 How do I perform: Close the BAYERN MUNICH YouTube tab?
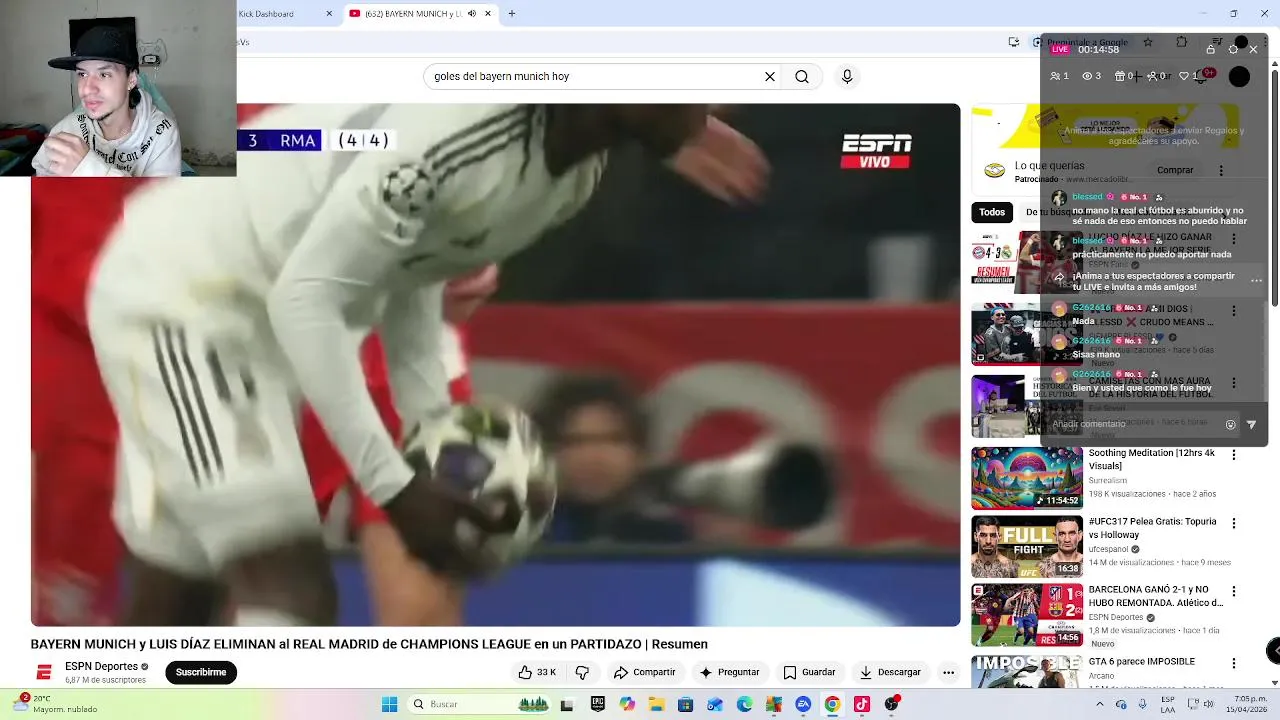(488, 14)
